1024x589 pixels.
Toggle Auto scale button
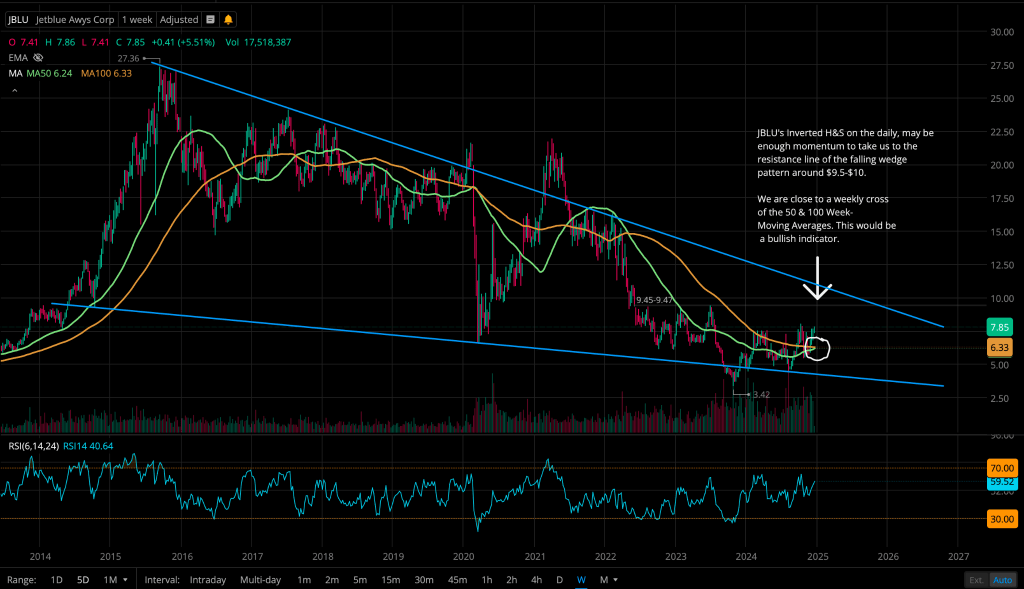tap(1002, 579)
